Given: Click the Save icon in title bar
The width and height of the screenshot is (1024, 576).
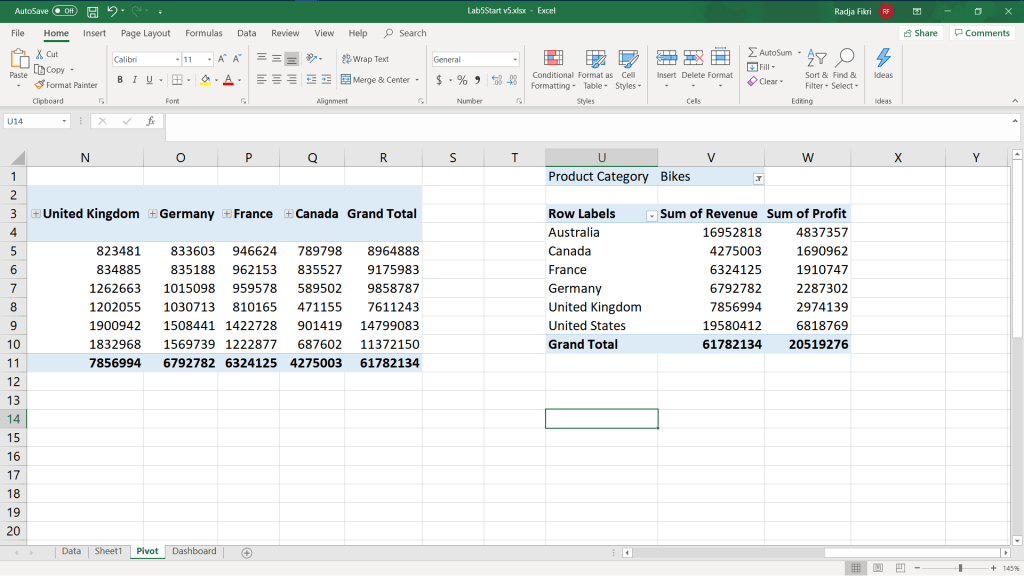Looking at the screenshot, I should click(92, 11).
